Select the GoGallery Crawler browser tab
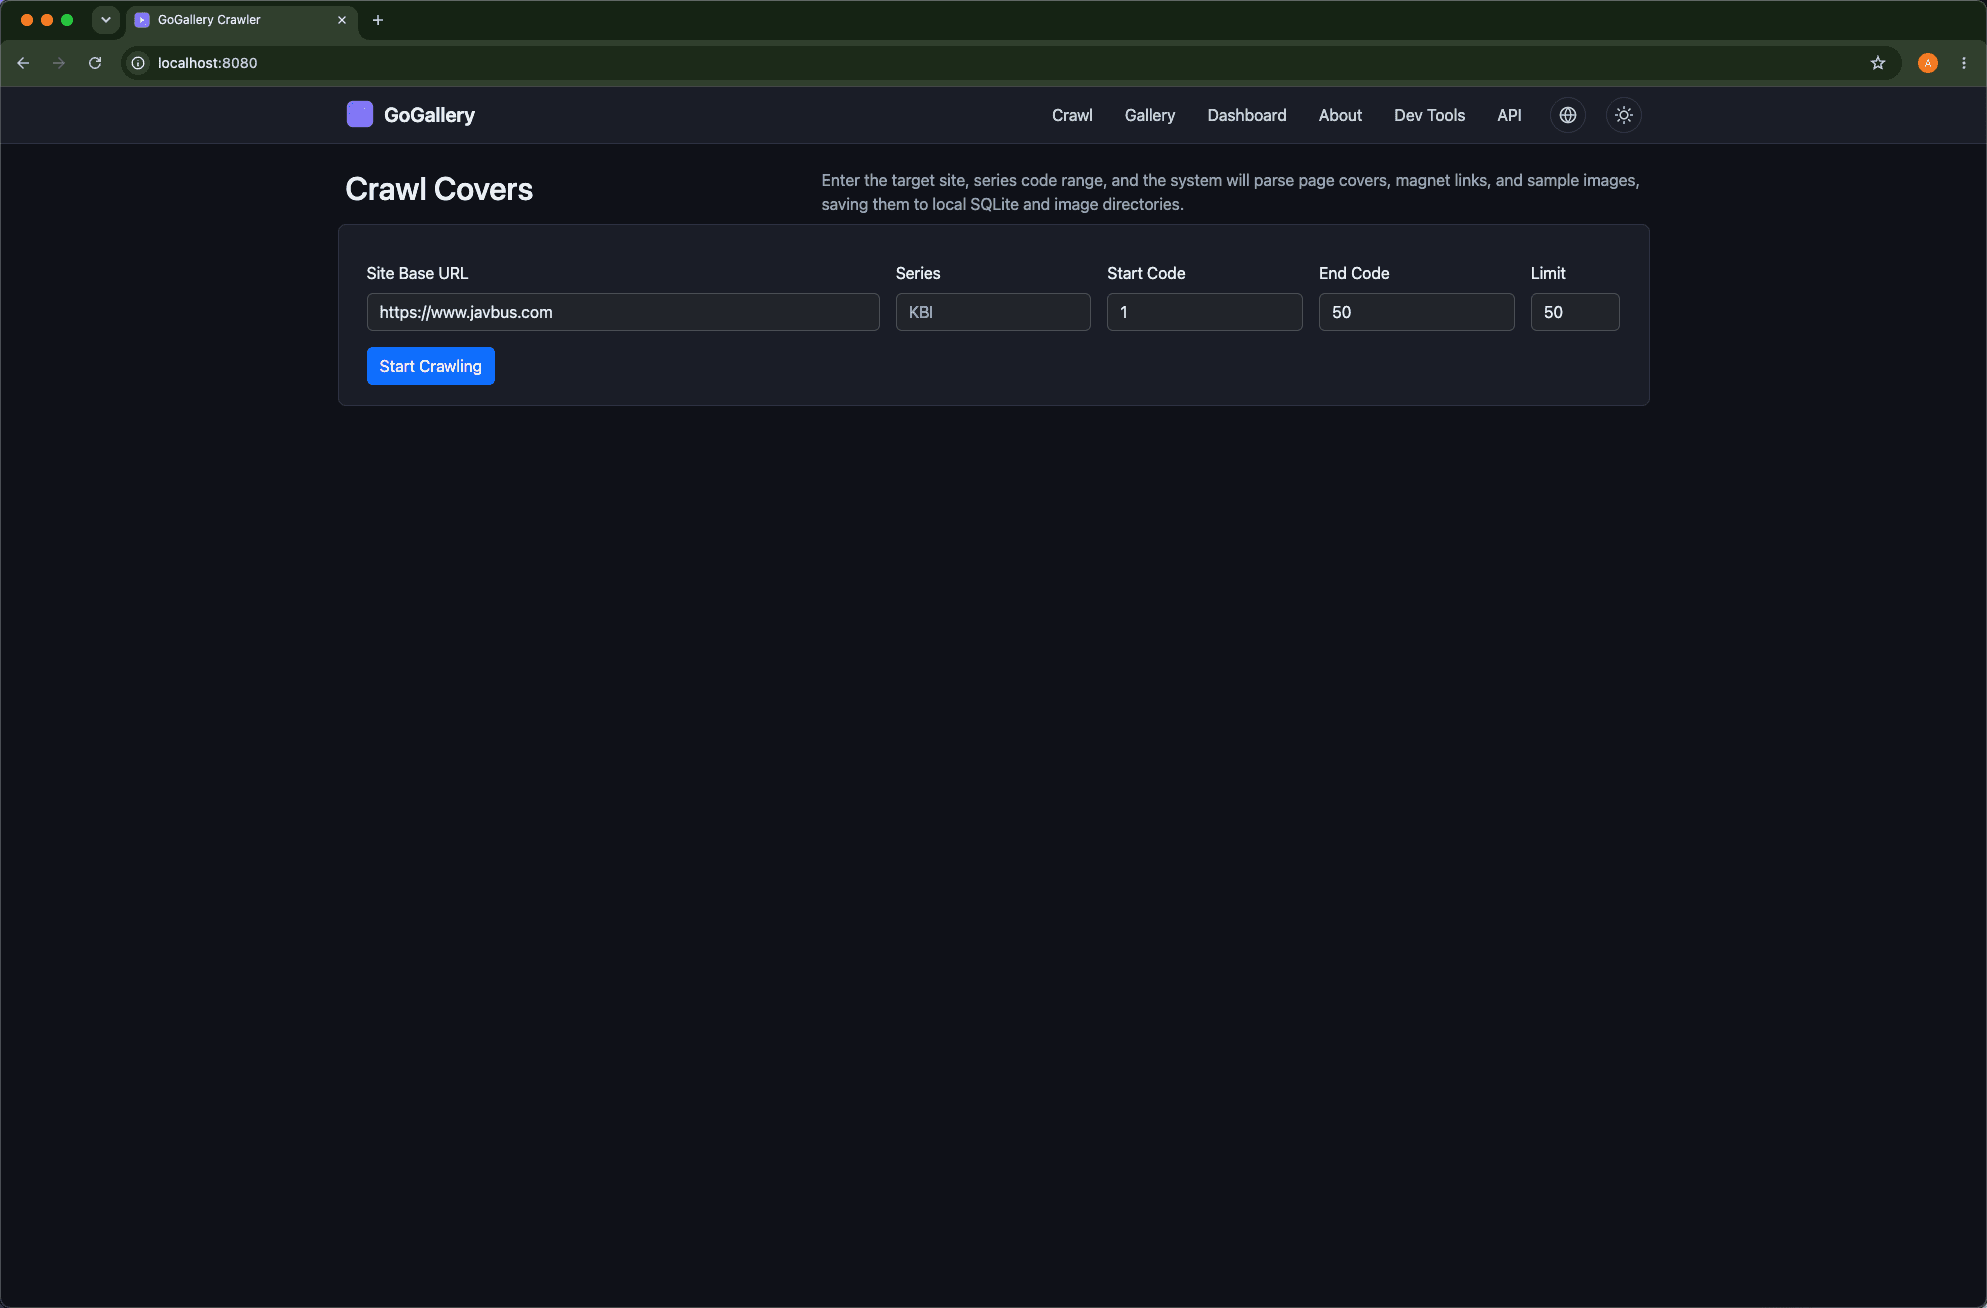Image resolution: width=1987 pixels, height=1308 pixels. pos(242,20)
